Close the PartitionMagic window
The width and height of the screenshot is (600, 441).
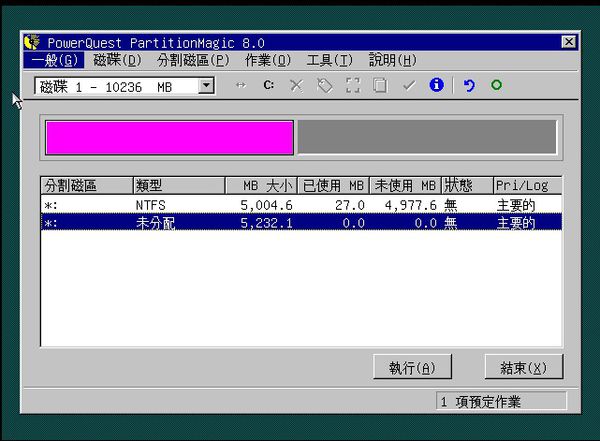pos(569,42)
